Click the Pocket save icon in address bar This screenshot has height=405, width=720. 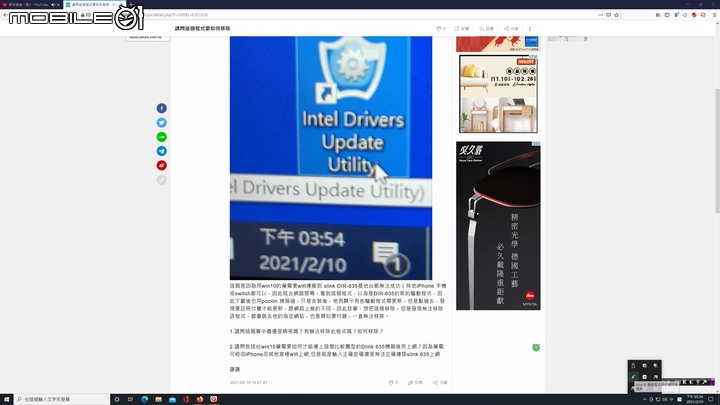pyautogui.click(x=608, y=15)
